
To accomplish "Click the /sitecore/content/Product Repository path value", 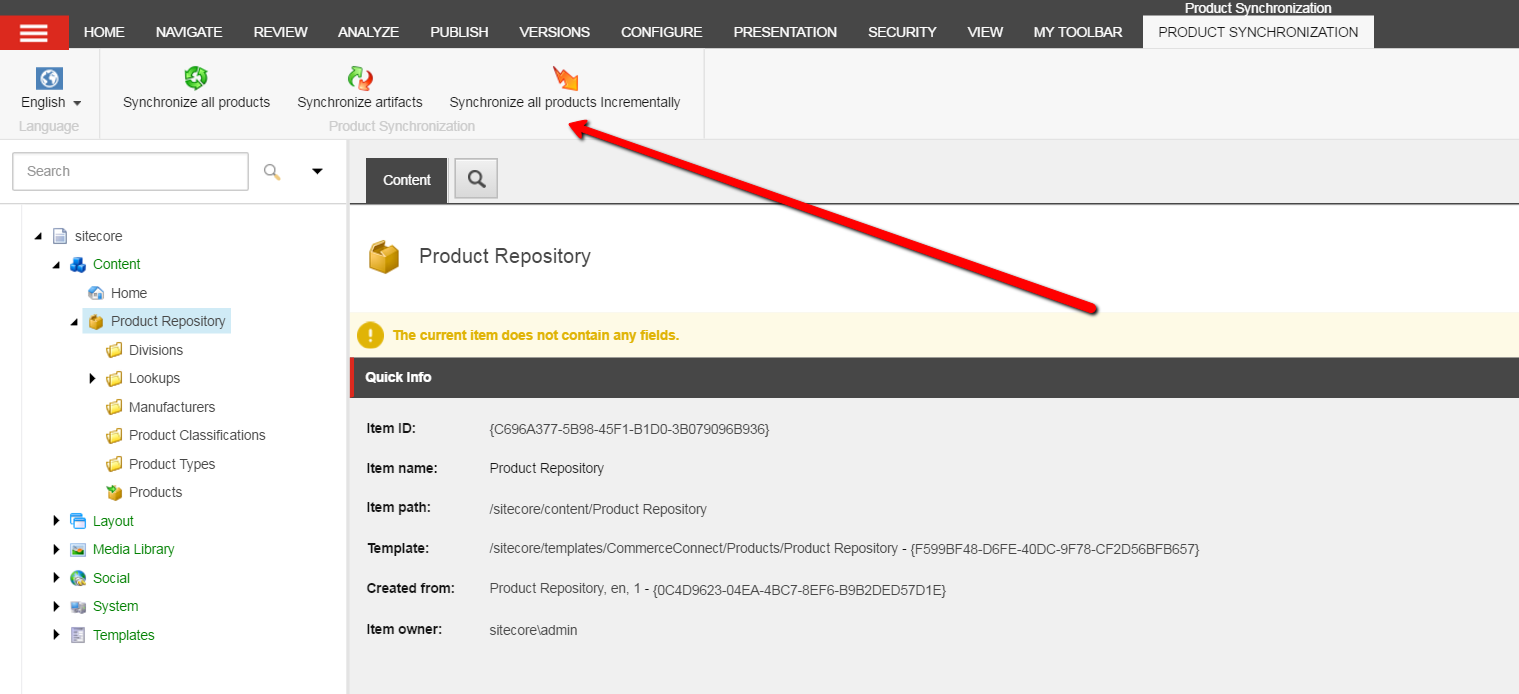I will coord(598,509).
